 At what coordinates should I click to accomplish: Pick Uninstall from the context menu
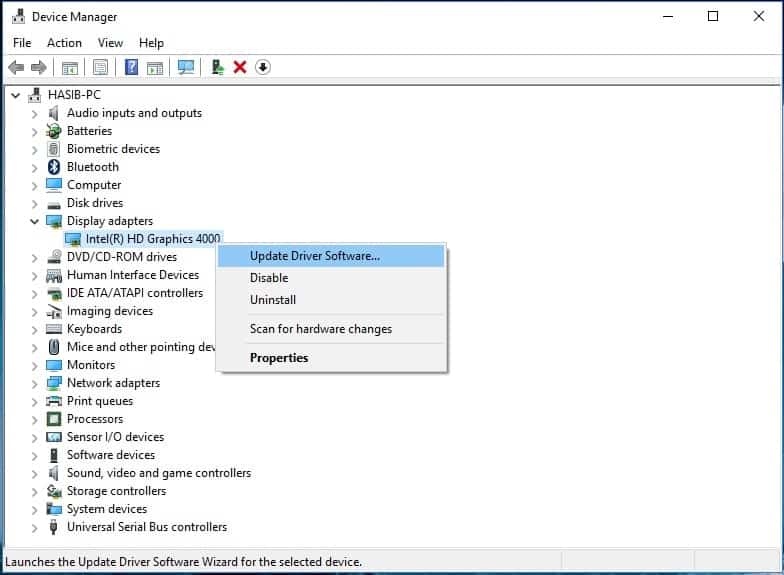[x=273, y=300]
